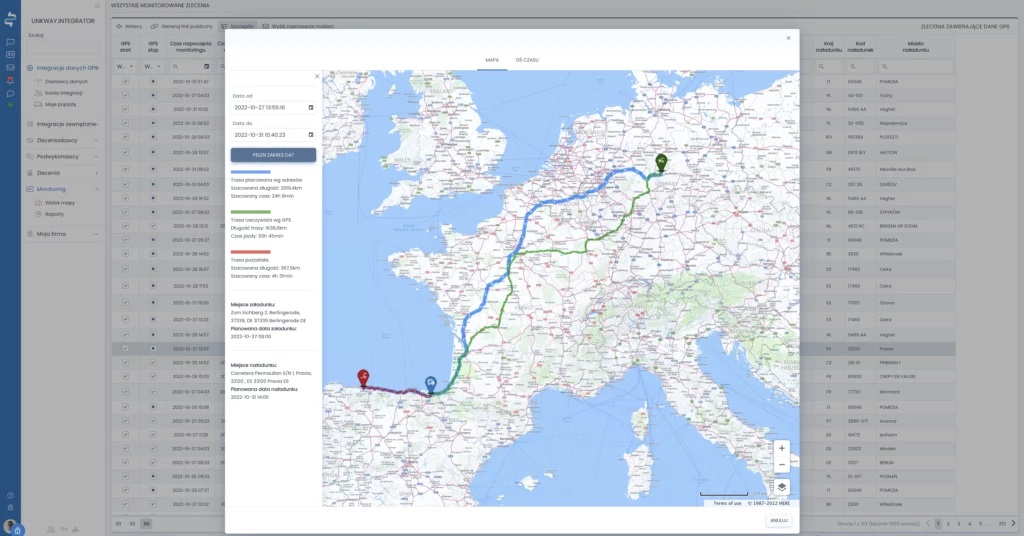The width and height of the screenshot is (1024, 536).
Task: Click the red unloading location marker
Action: 363,377
